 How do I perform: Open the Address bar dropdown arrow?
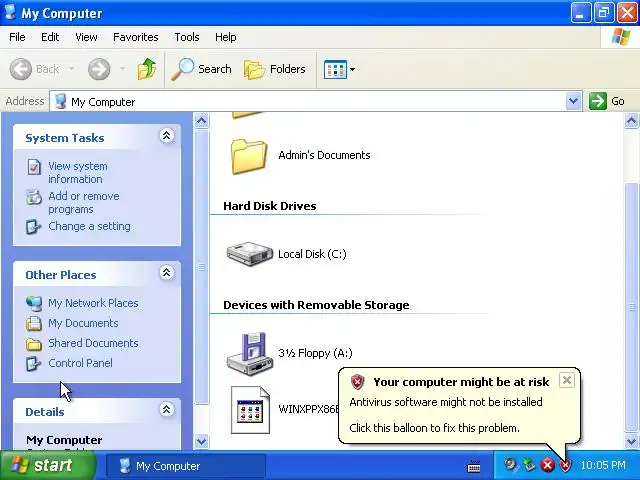click(x=573, y=101)
